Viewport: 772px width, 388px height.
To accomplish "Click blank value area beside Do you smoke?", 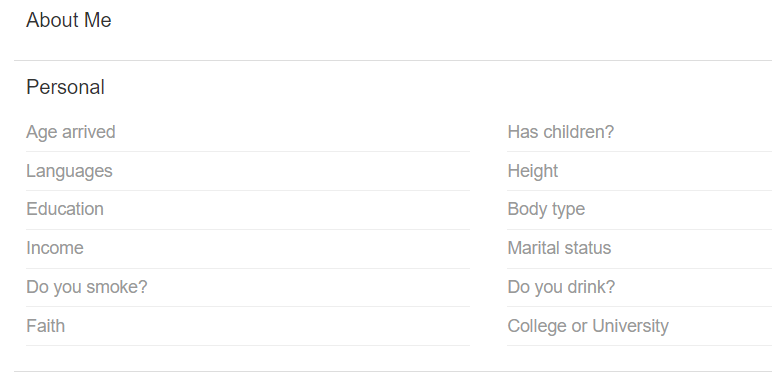I will click(309, 287).
